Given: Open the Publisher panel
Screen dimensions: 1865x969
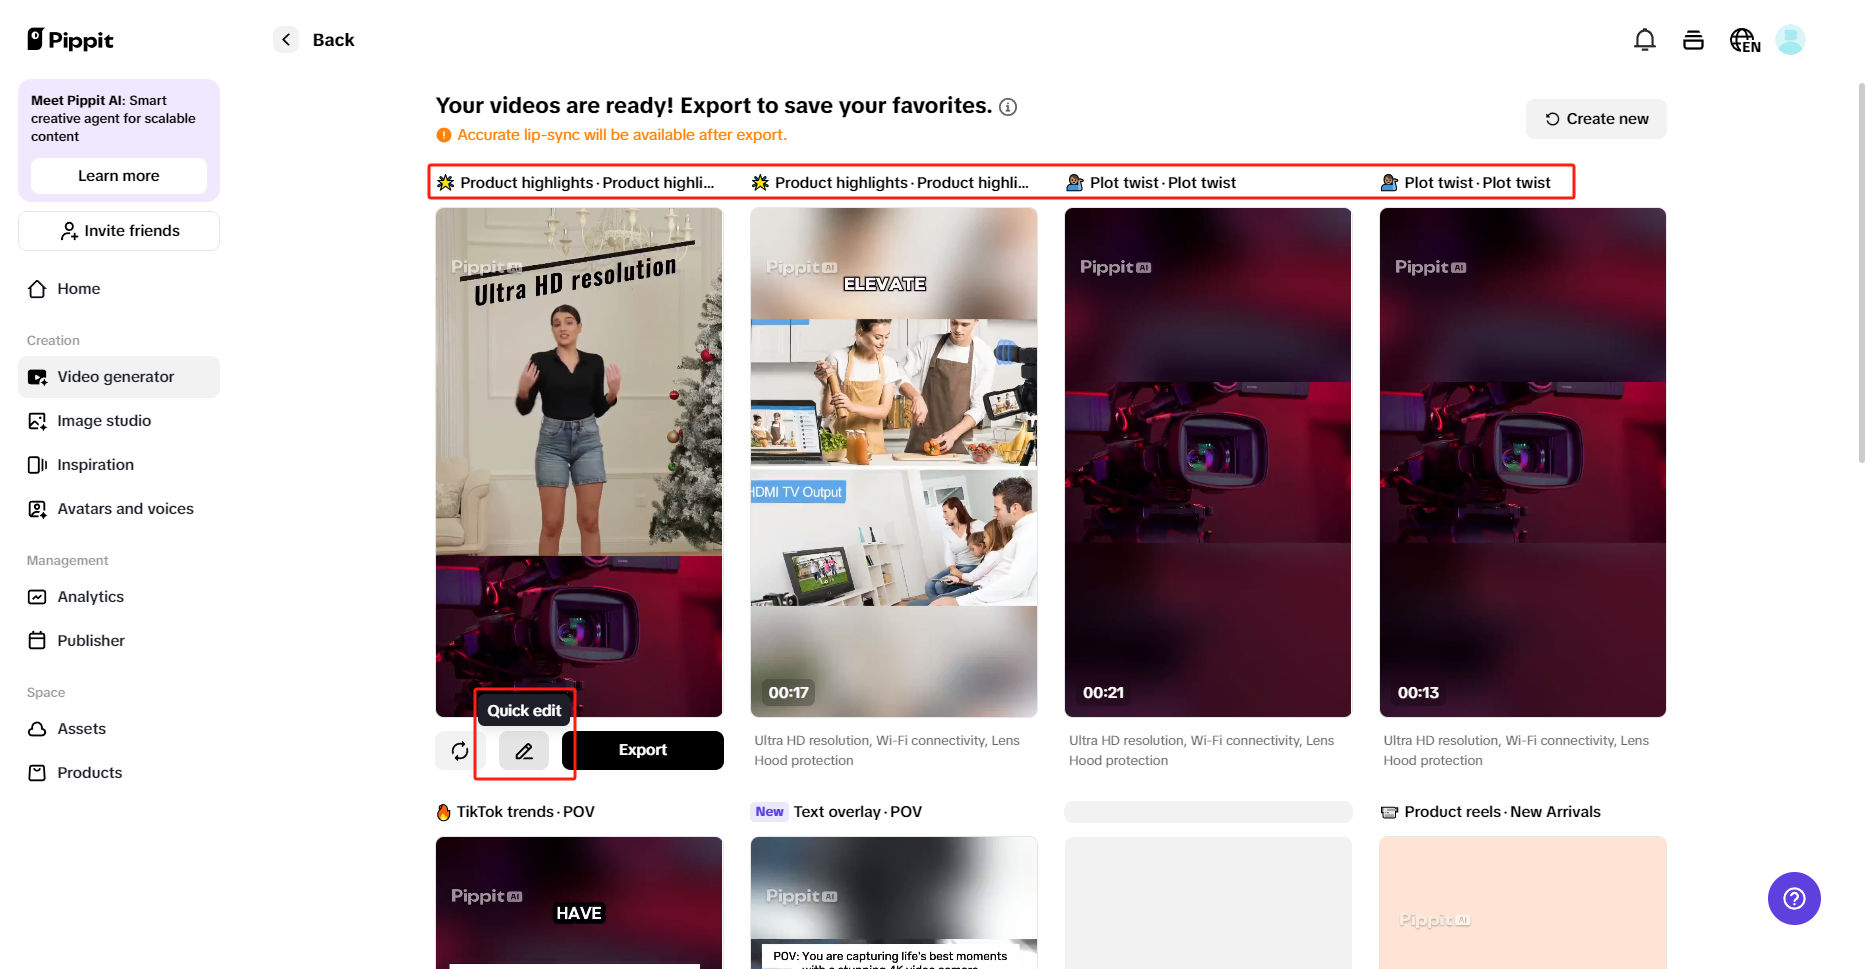Looking at the screenshot, I should (x=91, y=640).
